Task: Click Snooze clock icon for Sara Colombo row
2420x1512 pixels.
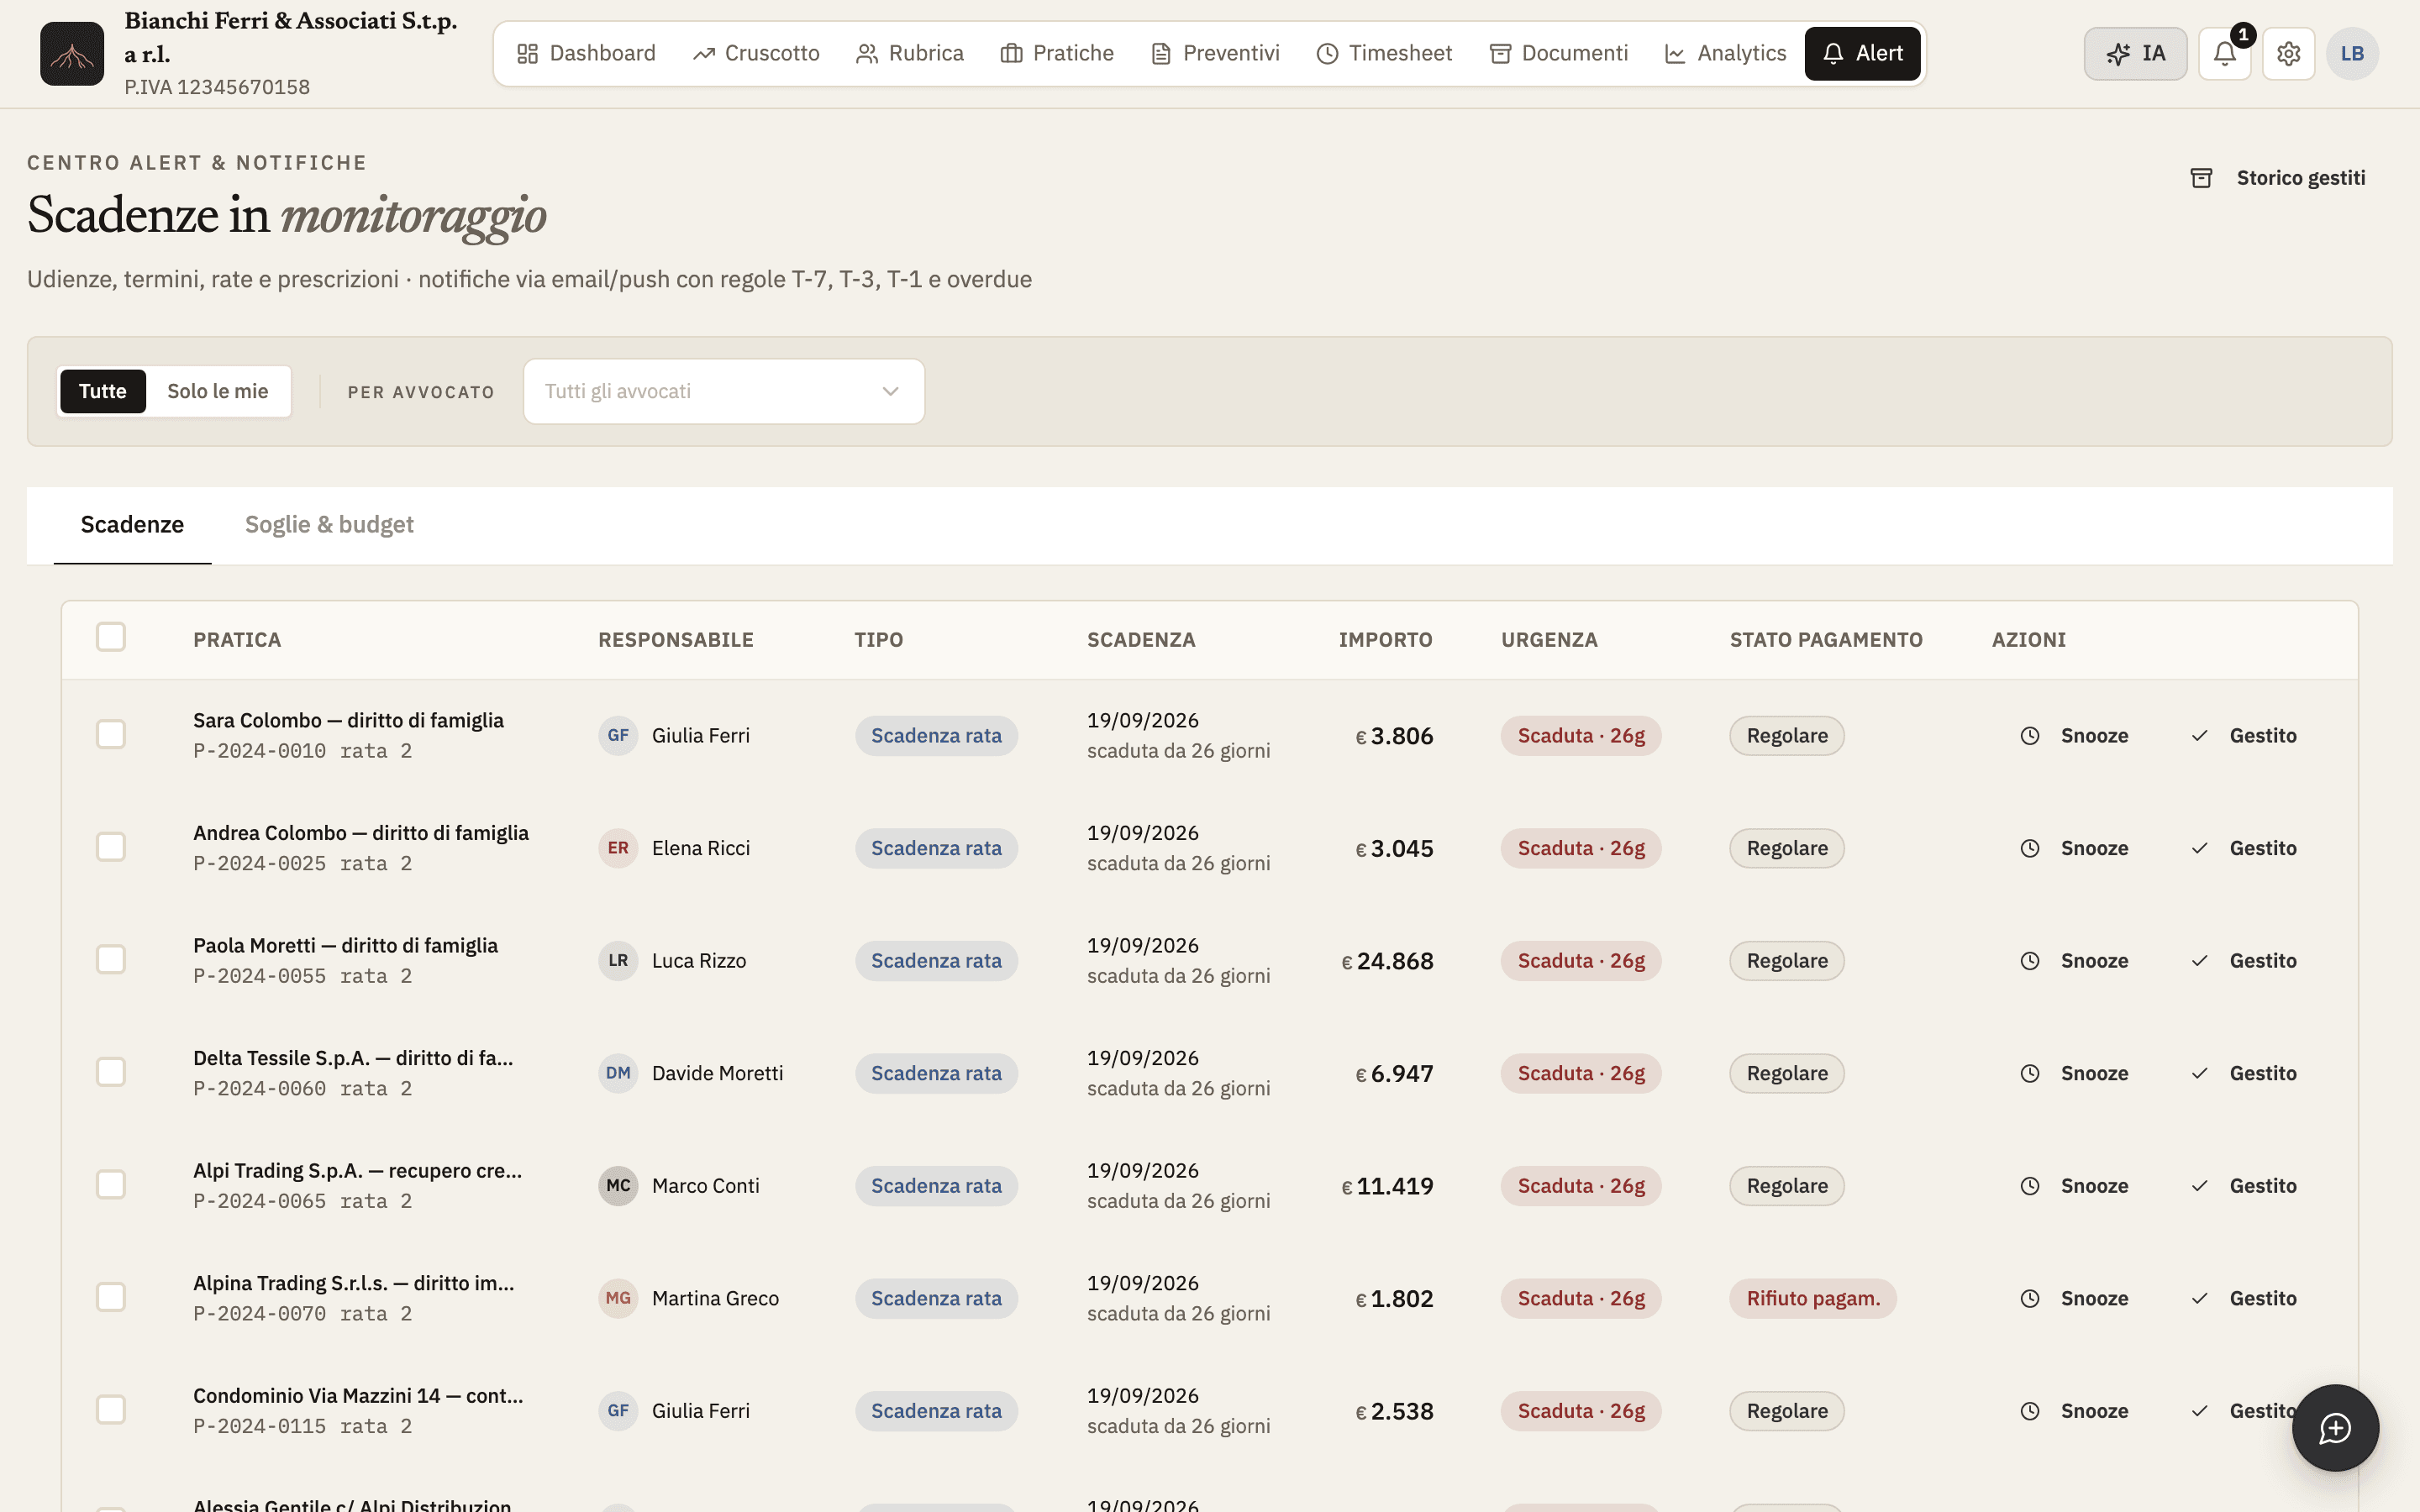Action: coord(2030,736)
